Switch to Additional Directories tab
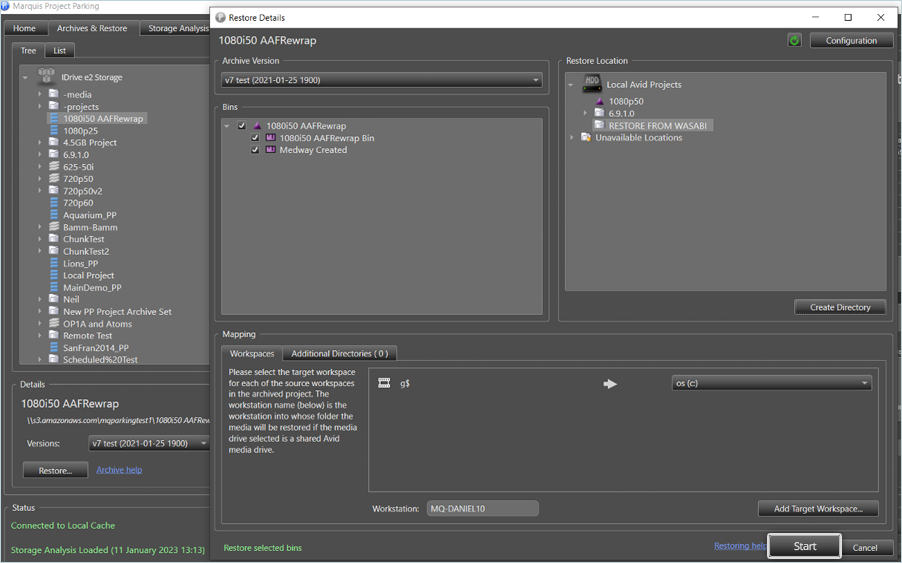Screen dimensions: 902x563 click(x=340, y=354)
